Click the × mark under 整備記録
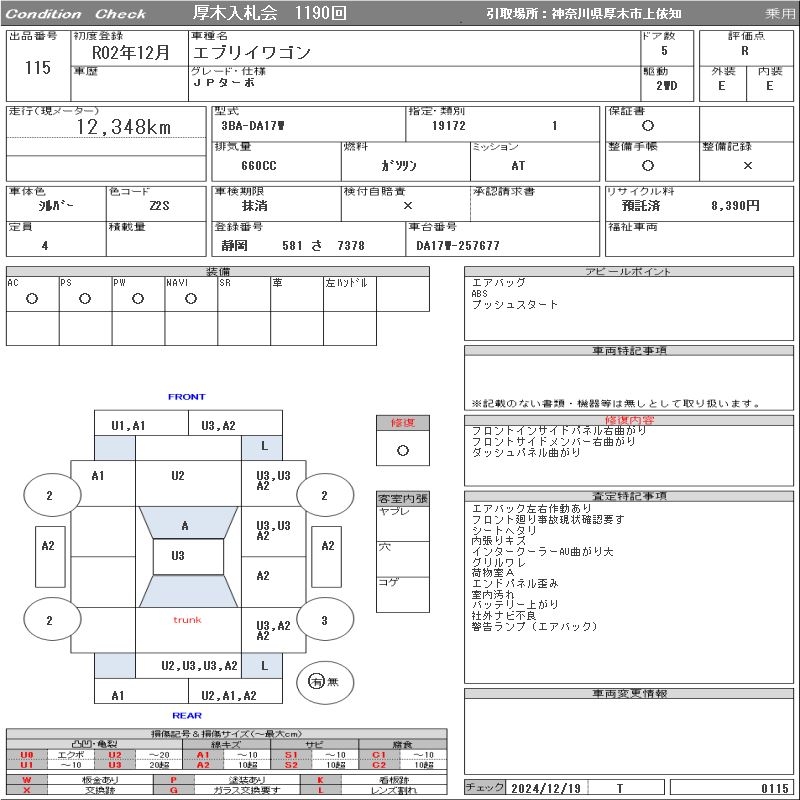 [x=747, y=166]
